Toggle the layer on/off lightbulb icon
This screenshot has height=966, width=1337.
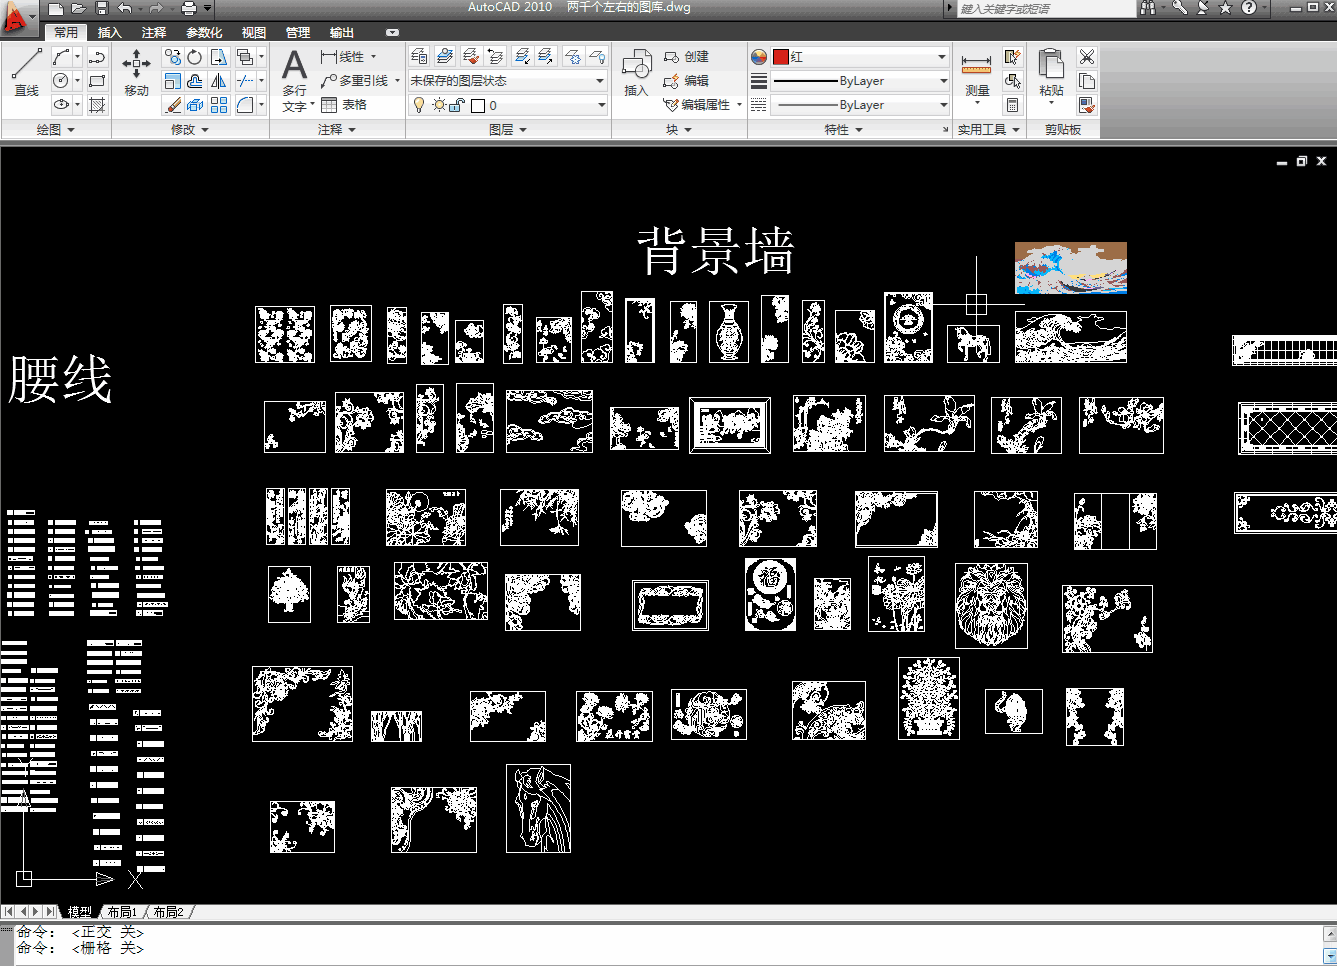(x=419, y=105)
